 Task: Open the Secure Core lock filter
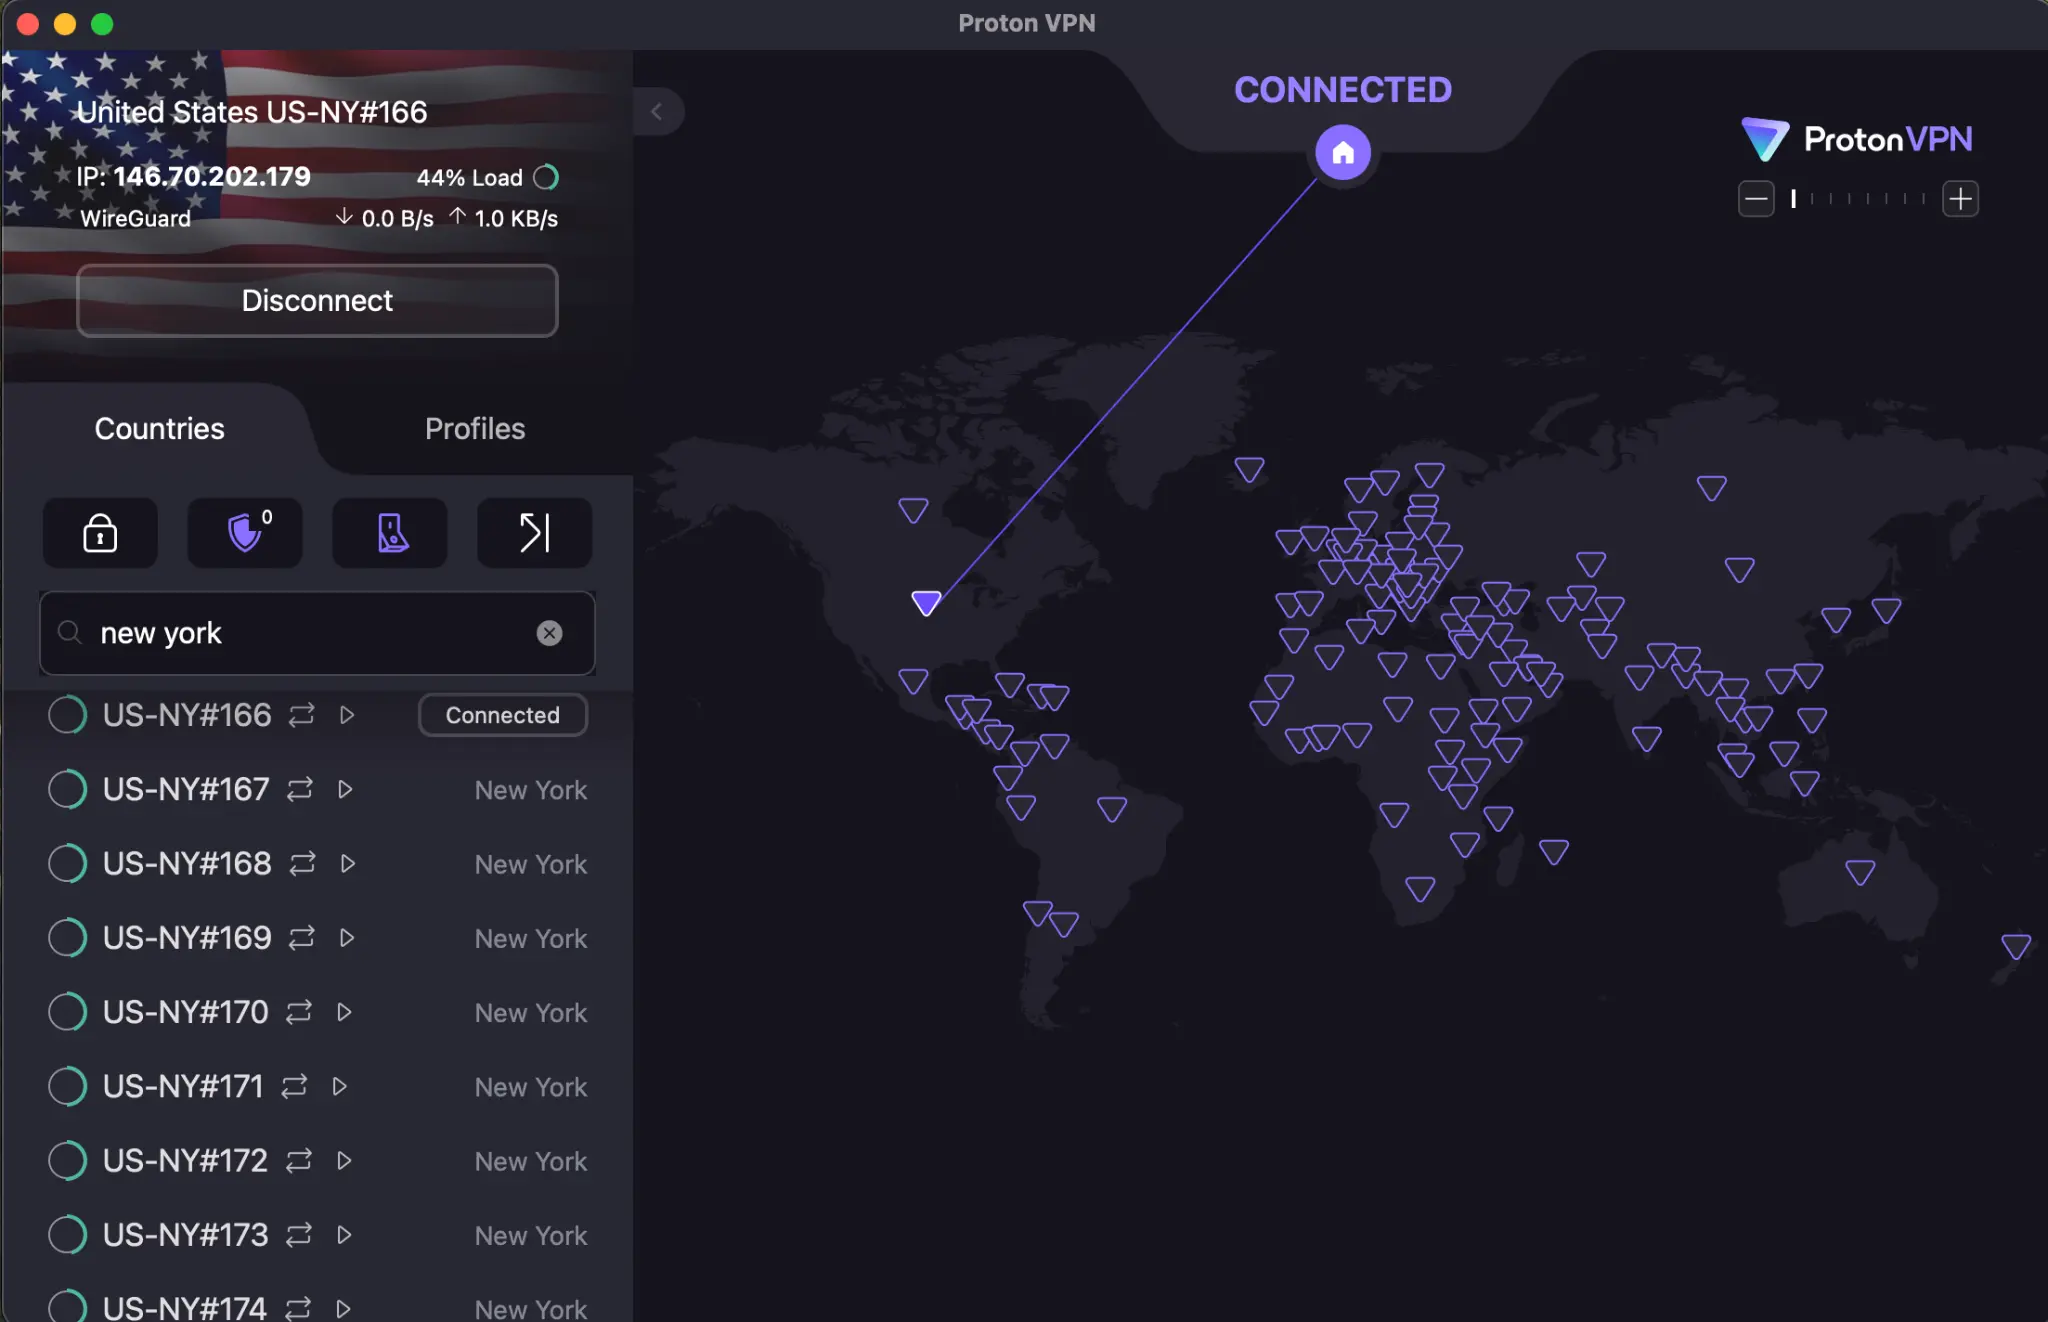[100, 533]
